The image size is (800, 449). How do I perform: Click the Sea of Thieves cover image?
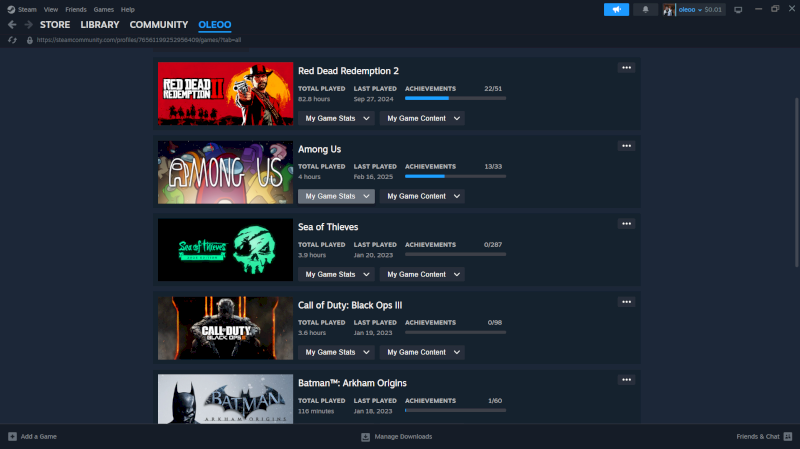[226, 250]
